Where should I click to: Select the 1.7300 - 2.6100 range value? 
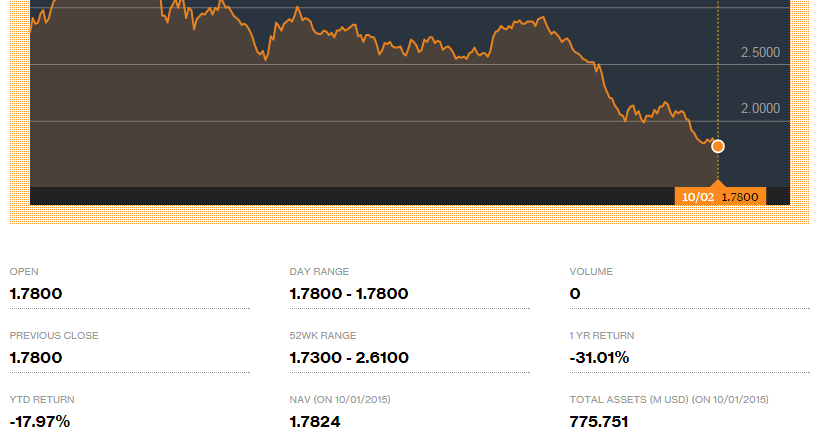pos(348,357)
